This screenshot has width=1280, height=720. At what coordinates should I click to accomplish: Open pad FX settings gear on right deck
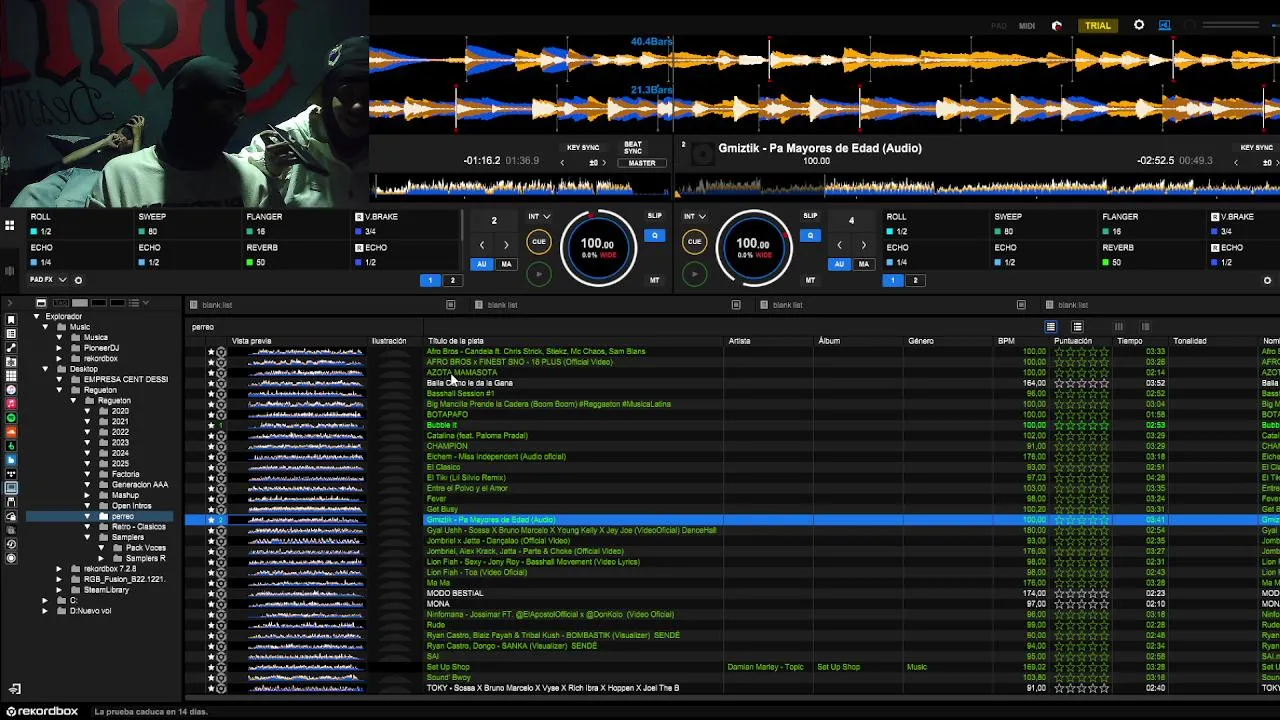[x=1267, y=280]
